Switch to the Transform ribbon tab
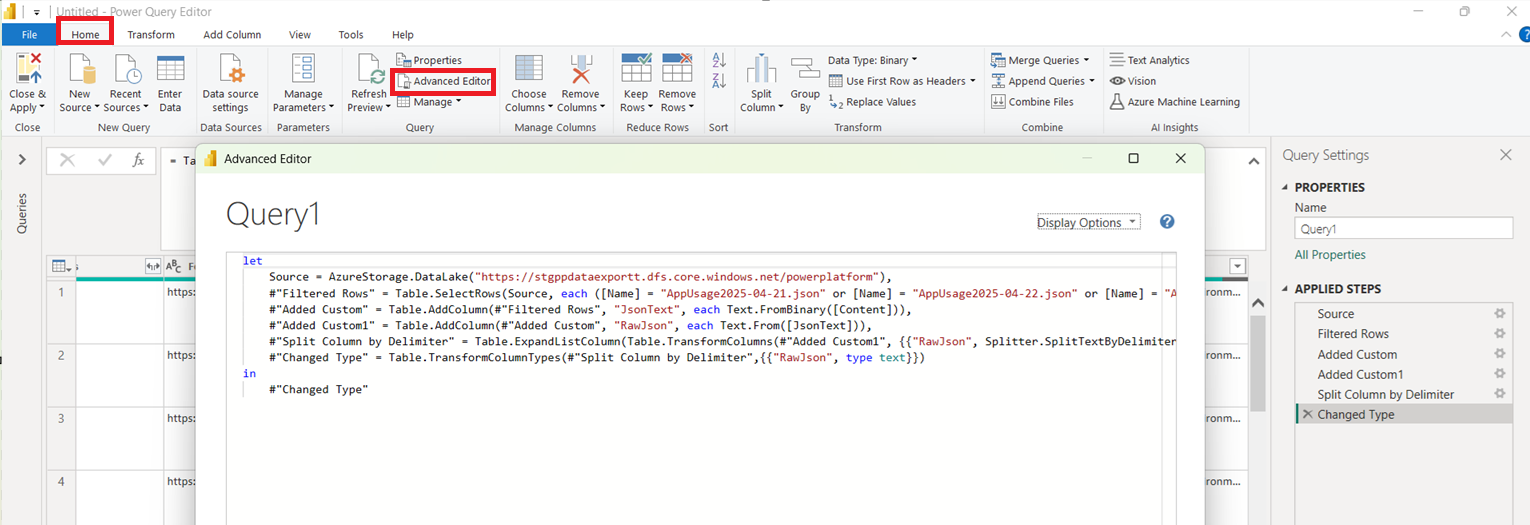 tap(151, 35)
